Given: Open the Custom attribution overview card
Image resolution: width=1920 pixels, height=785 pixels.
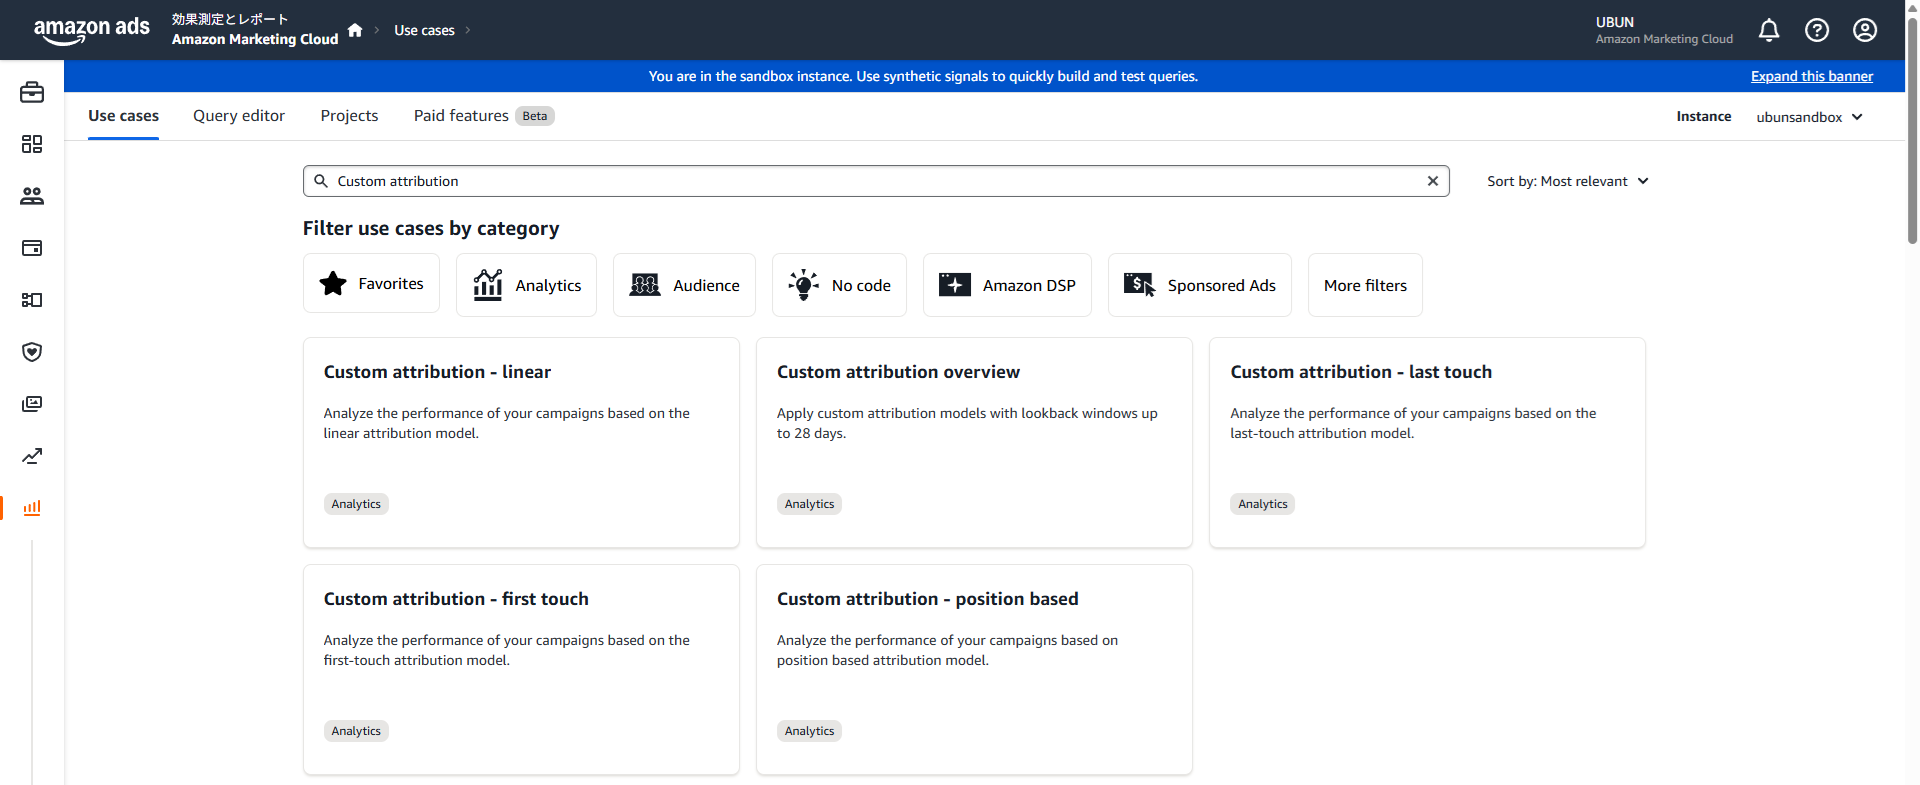Looking at the screenshot, I should 974,443.
